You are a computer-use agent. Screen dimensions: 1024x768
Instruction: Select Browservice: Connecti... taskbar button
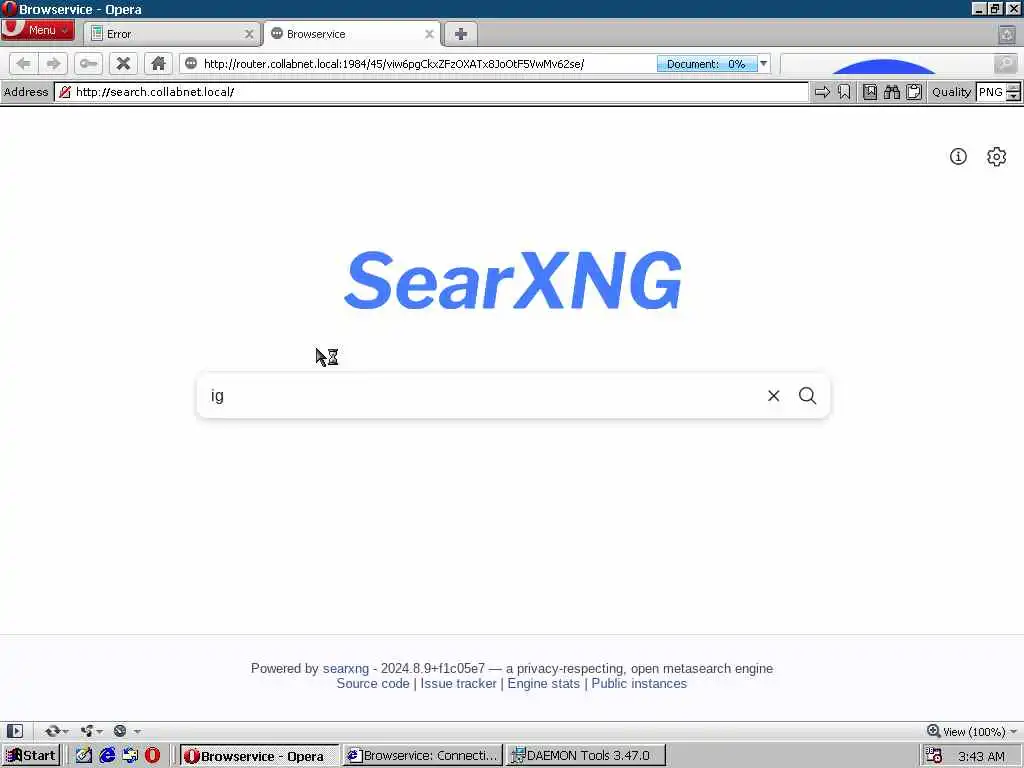coord(423,756)
